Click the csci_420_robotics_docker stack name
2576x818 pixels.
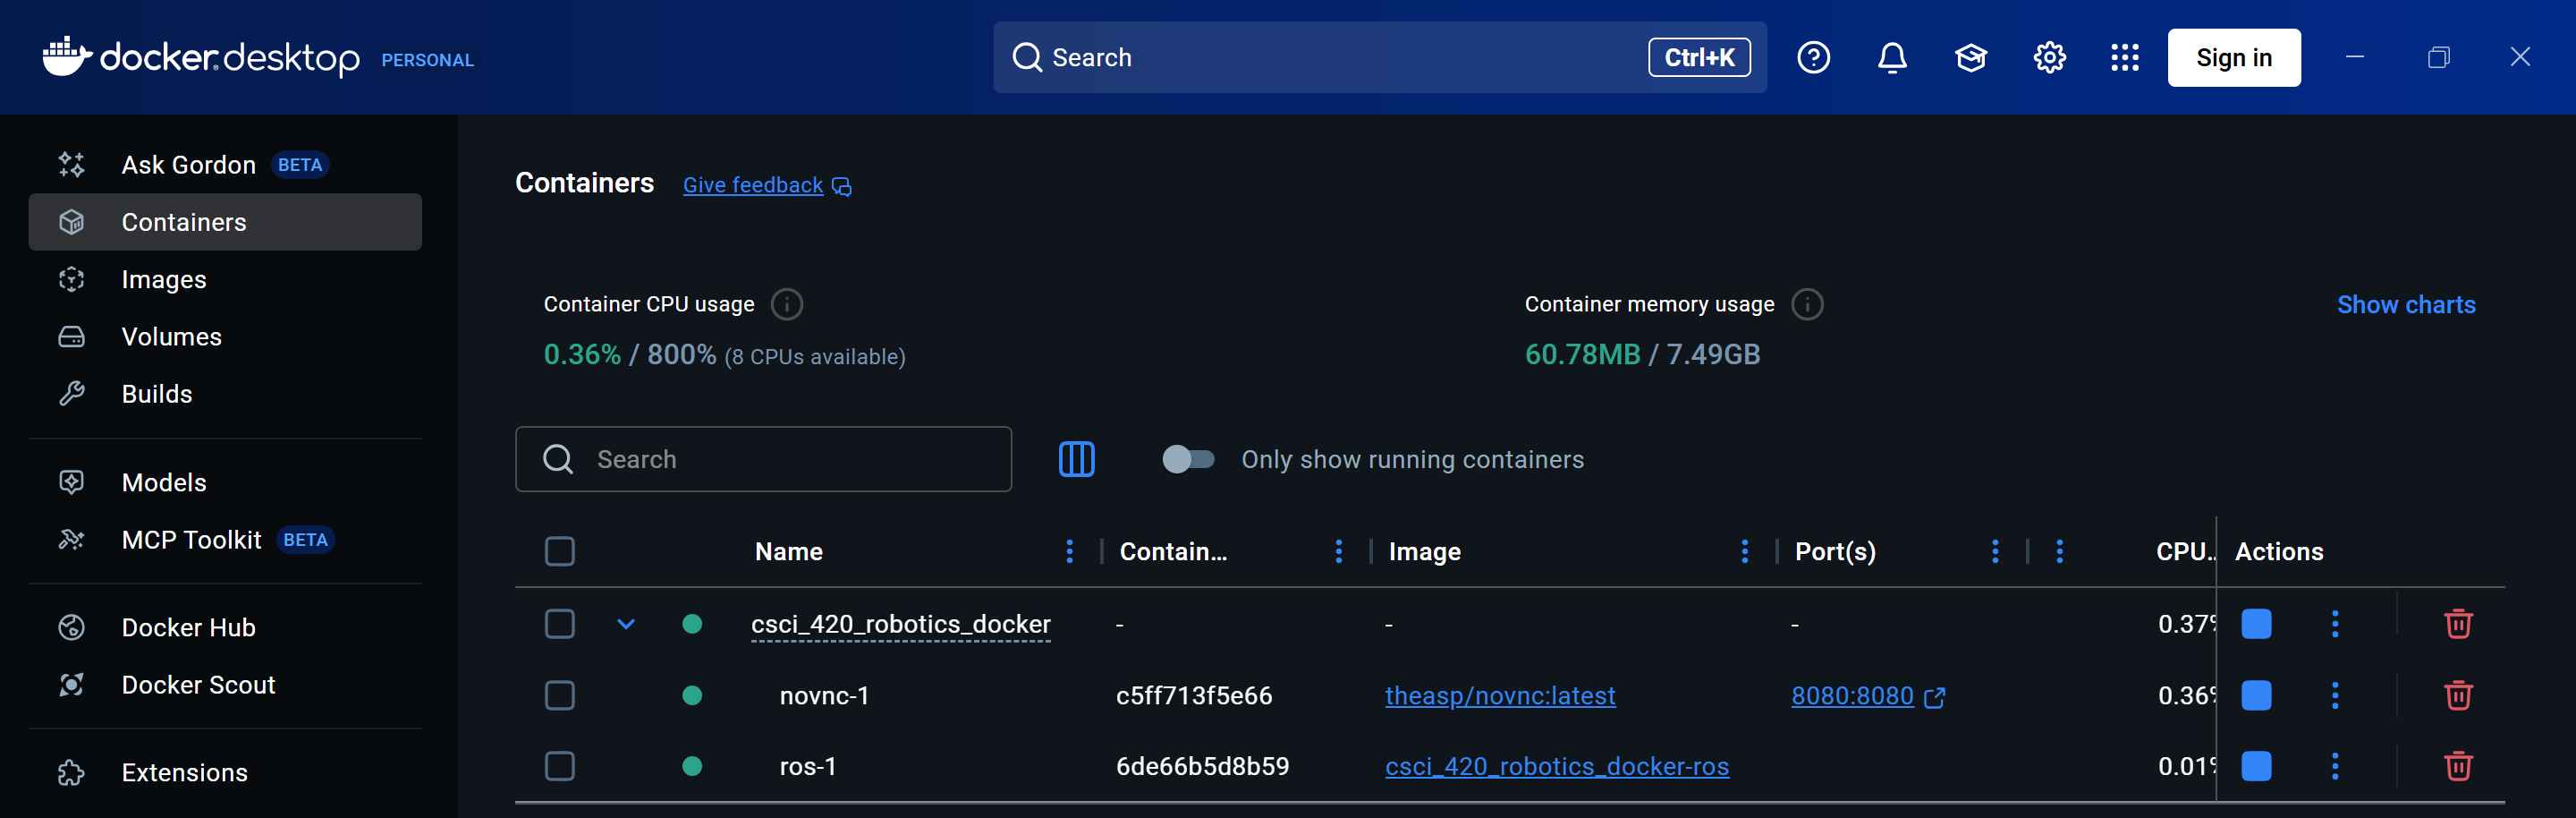coord(900,625)
